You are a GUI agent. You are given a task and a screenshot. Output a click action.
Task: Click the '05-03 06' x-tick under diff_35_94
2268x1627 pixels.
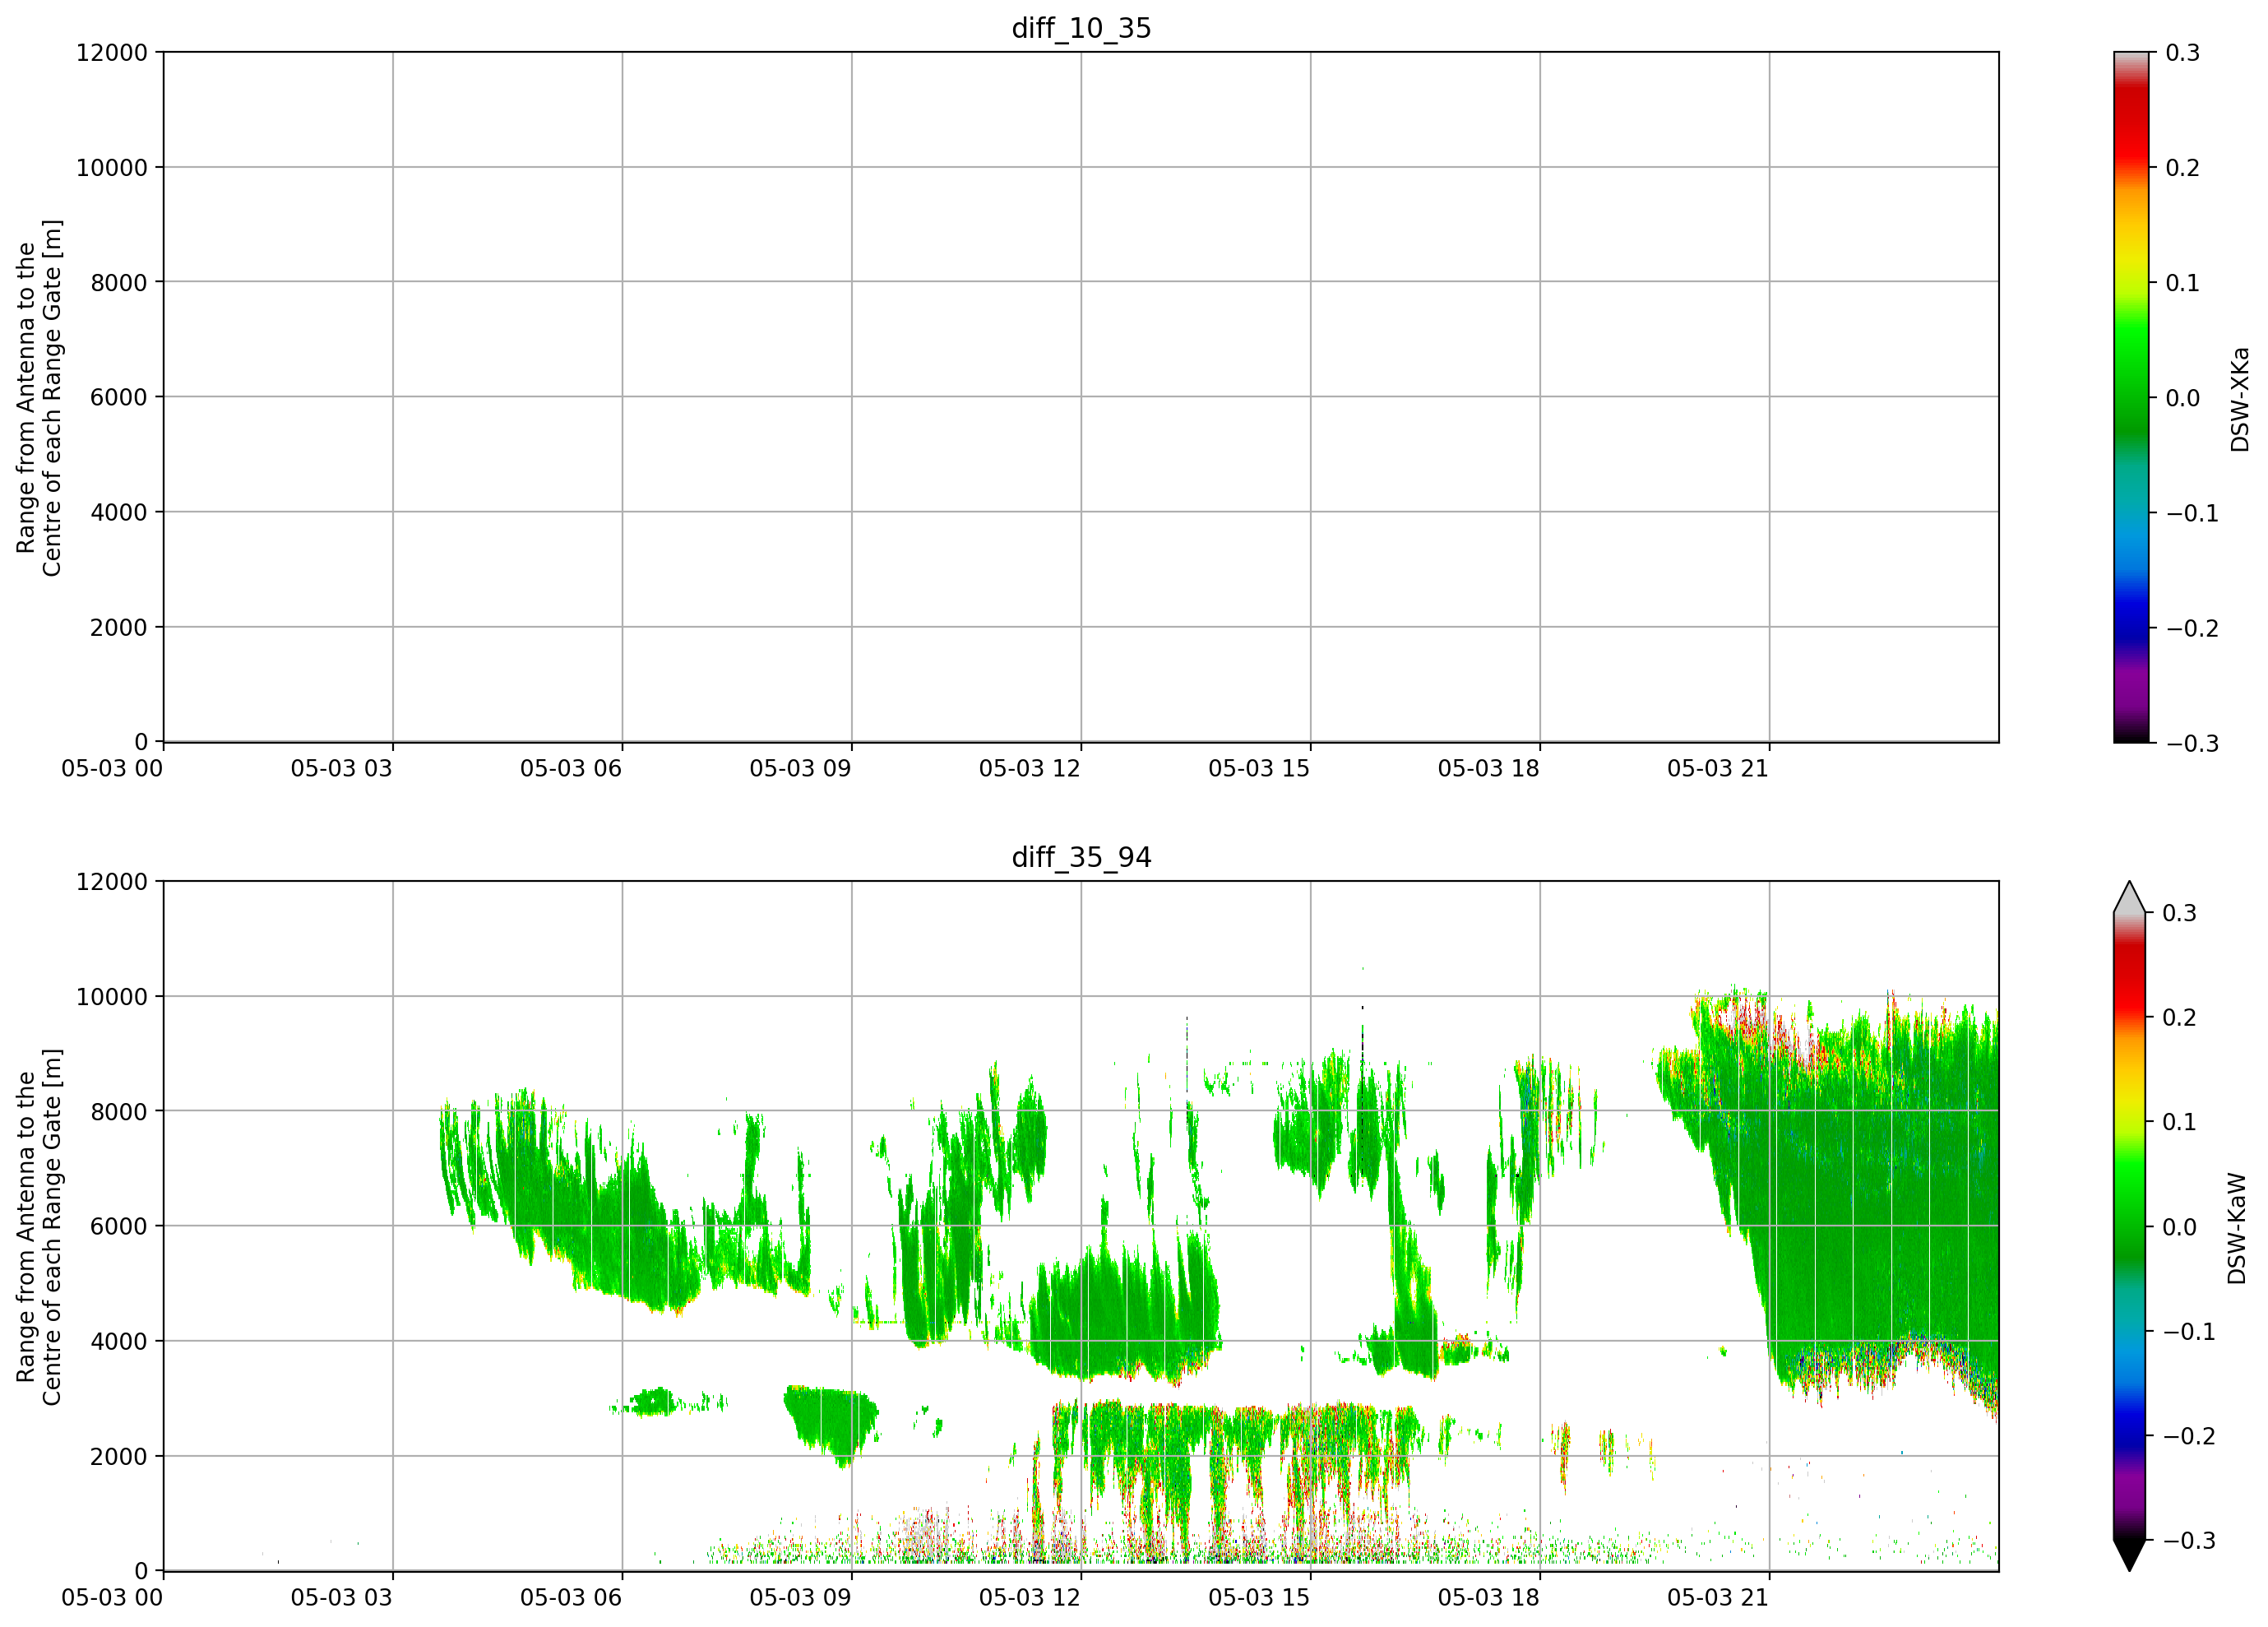click(x=571, y=1597)
